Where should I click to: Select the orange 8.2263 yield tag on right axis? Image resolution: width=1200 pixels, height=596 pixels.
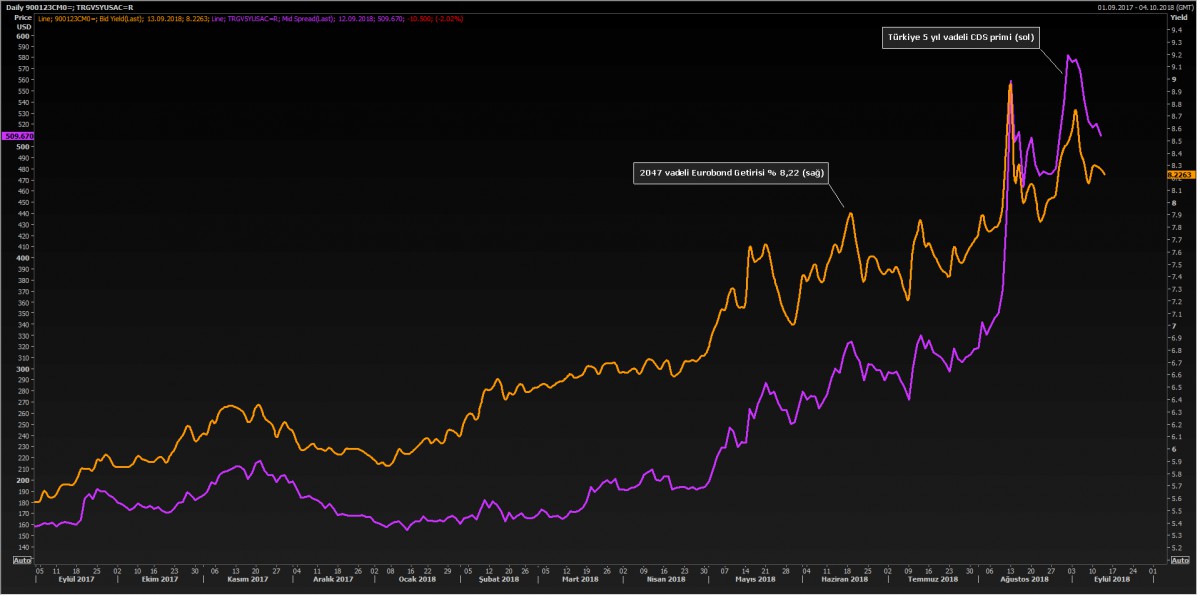point(1181,174)
